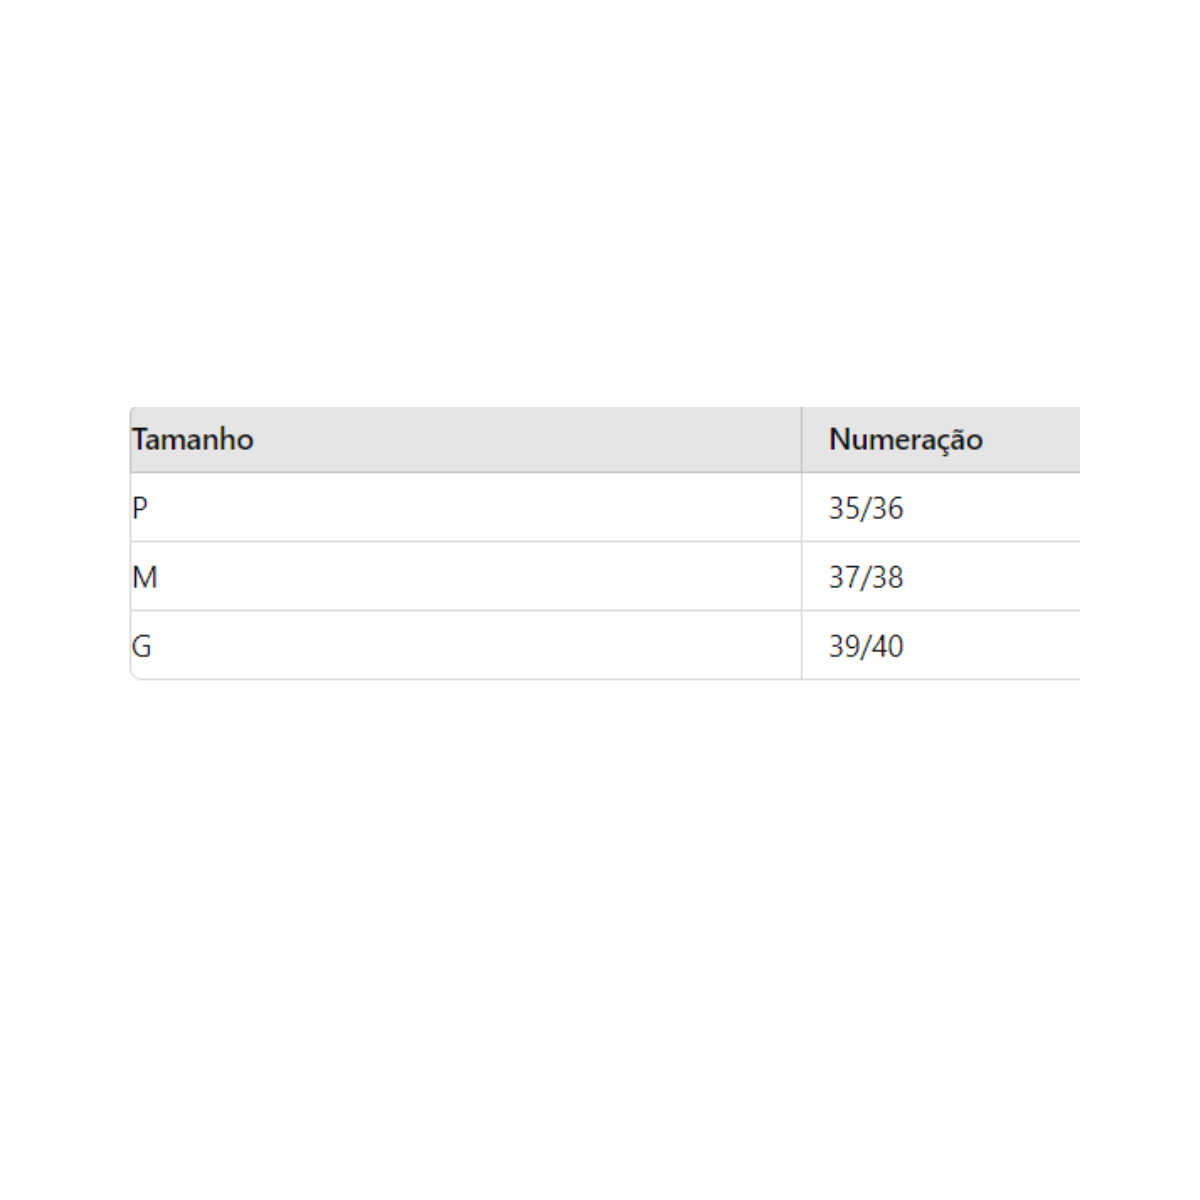Click empty middle of the M row
The image size is (1200, 1200).
(465, 577)
